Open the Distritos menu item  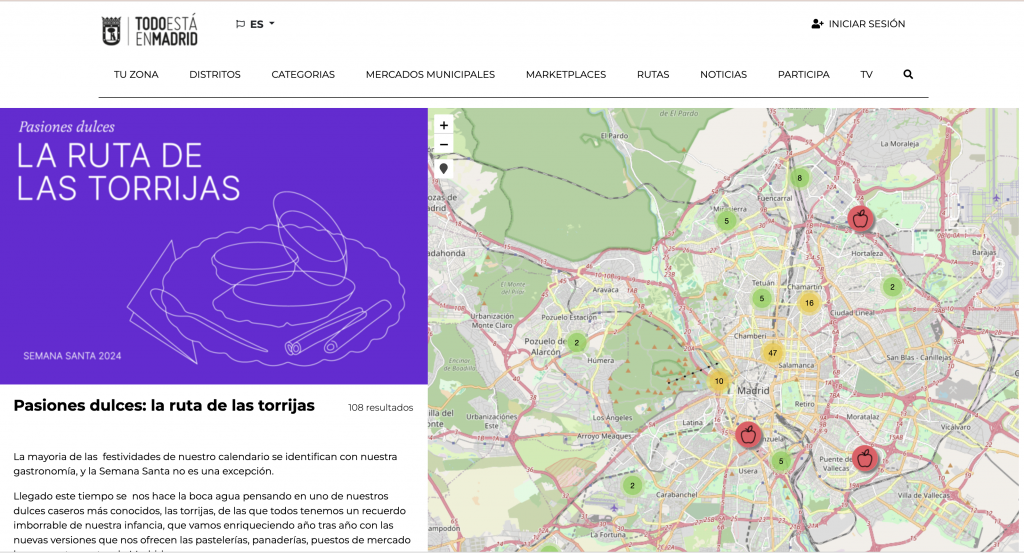[x=215, y=74]
